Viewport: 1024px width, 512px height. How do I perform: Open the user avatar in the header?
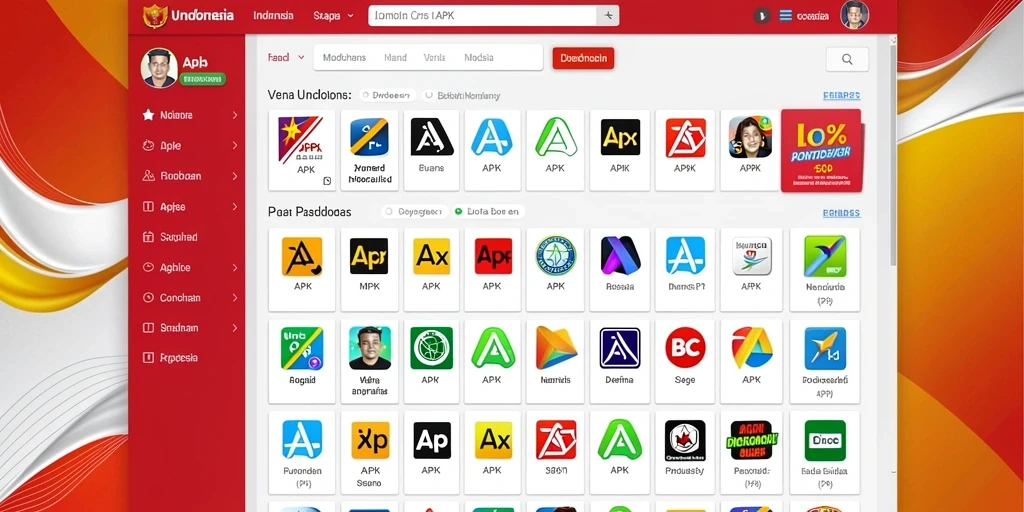click(854, 15)
